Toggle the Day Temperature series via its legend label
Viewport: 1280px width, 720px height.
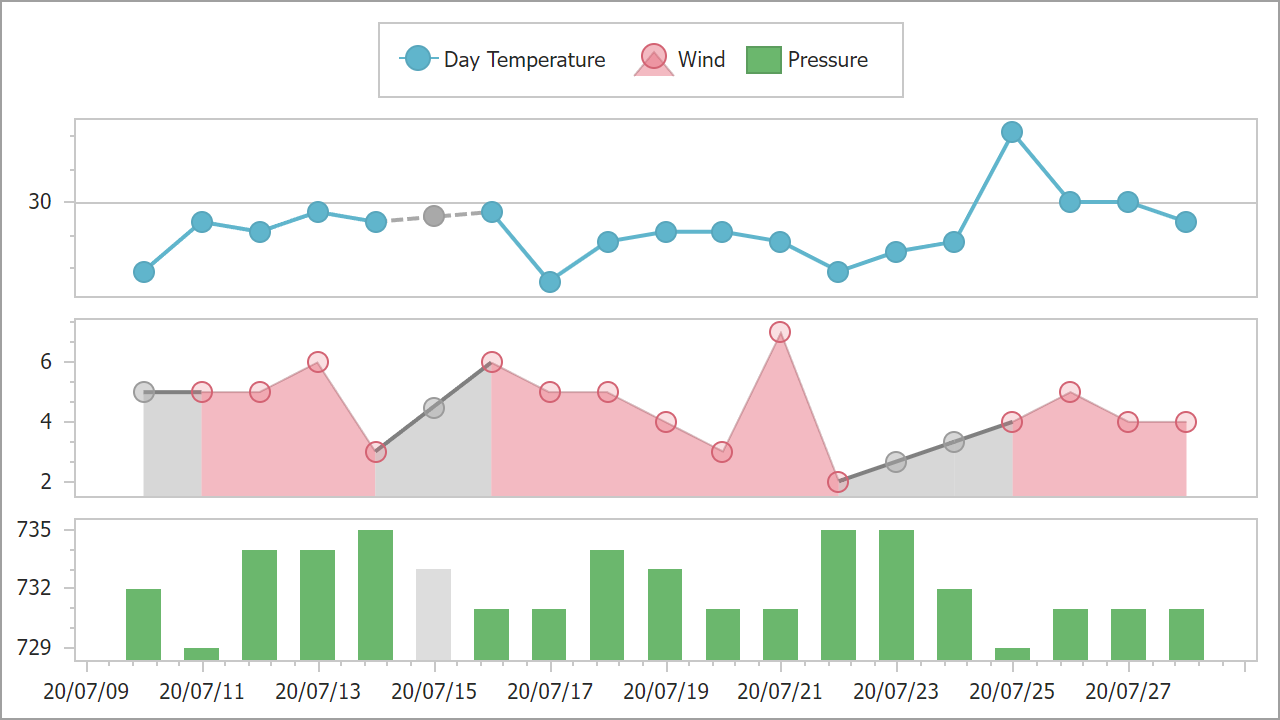coord(524,60)
